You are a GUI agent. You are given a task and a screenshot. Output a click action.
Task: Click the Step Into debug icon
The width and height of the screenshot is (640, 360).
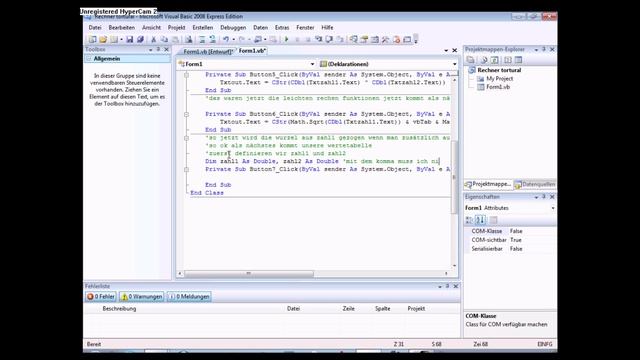point(318,40)
